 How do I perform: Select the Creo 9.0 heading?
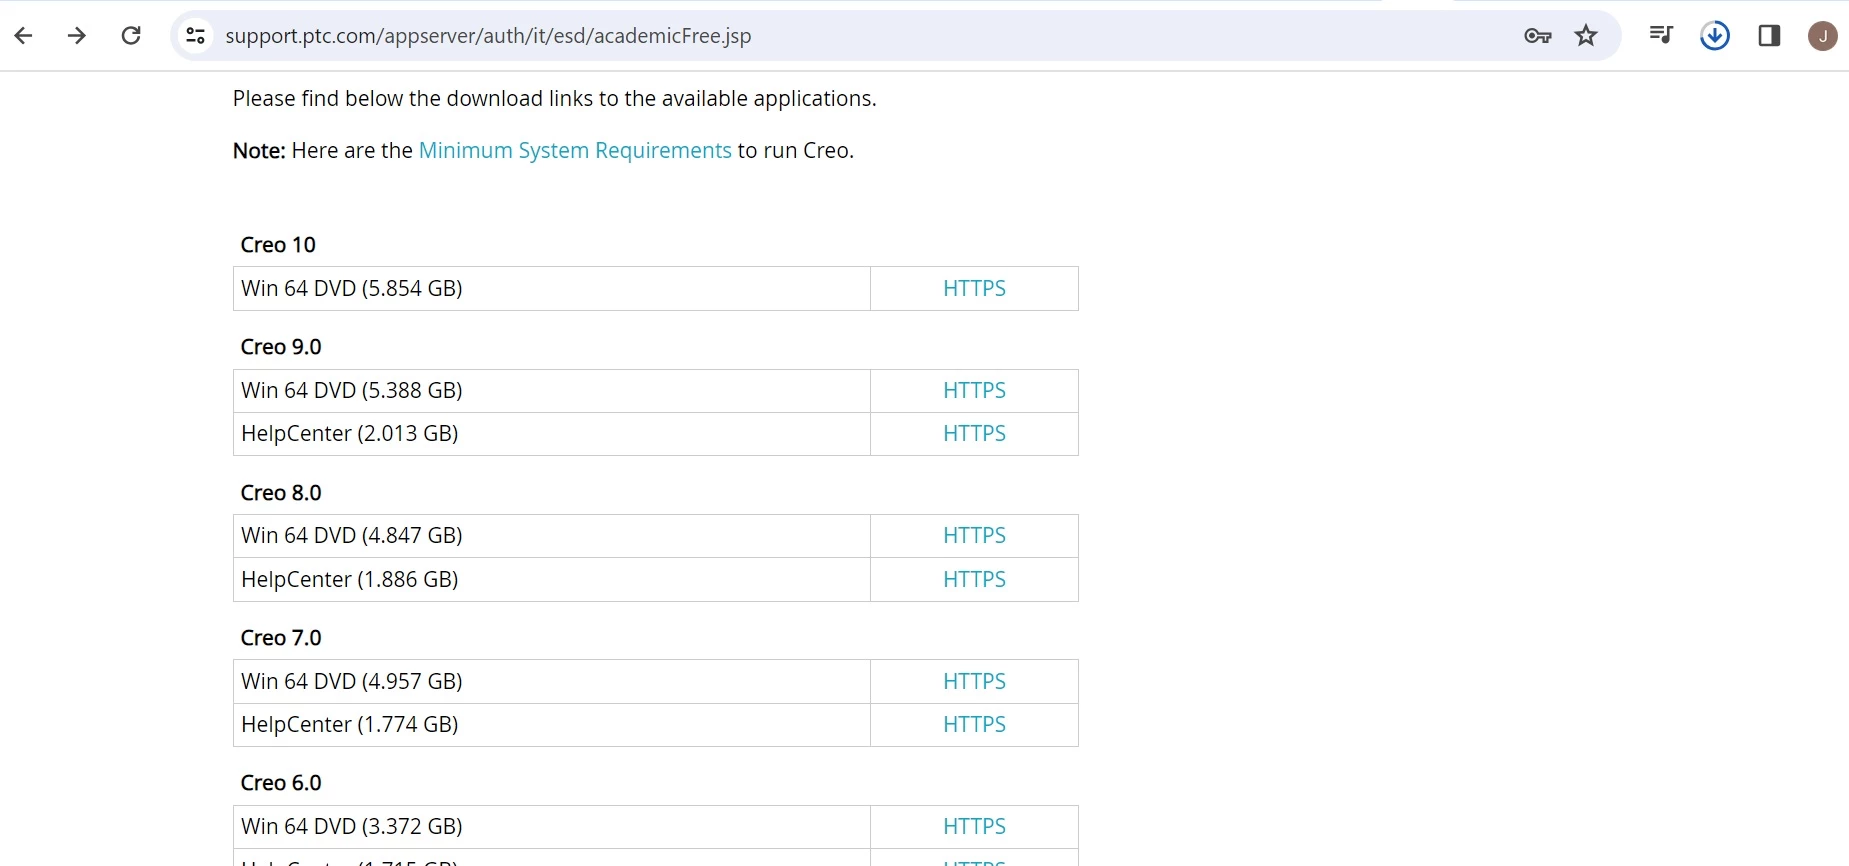click(281, 347)
